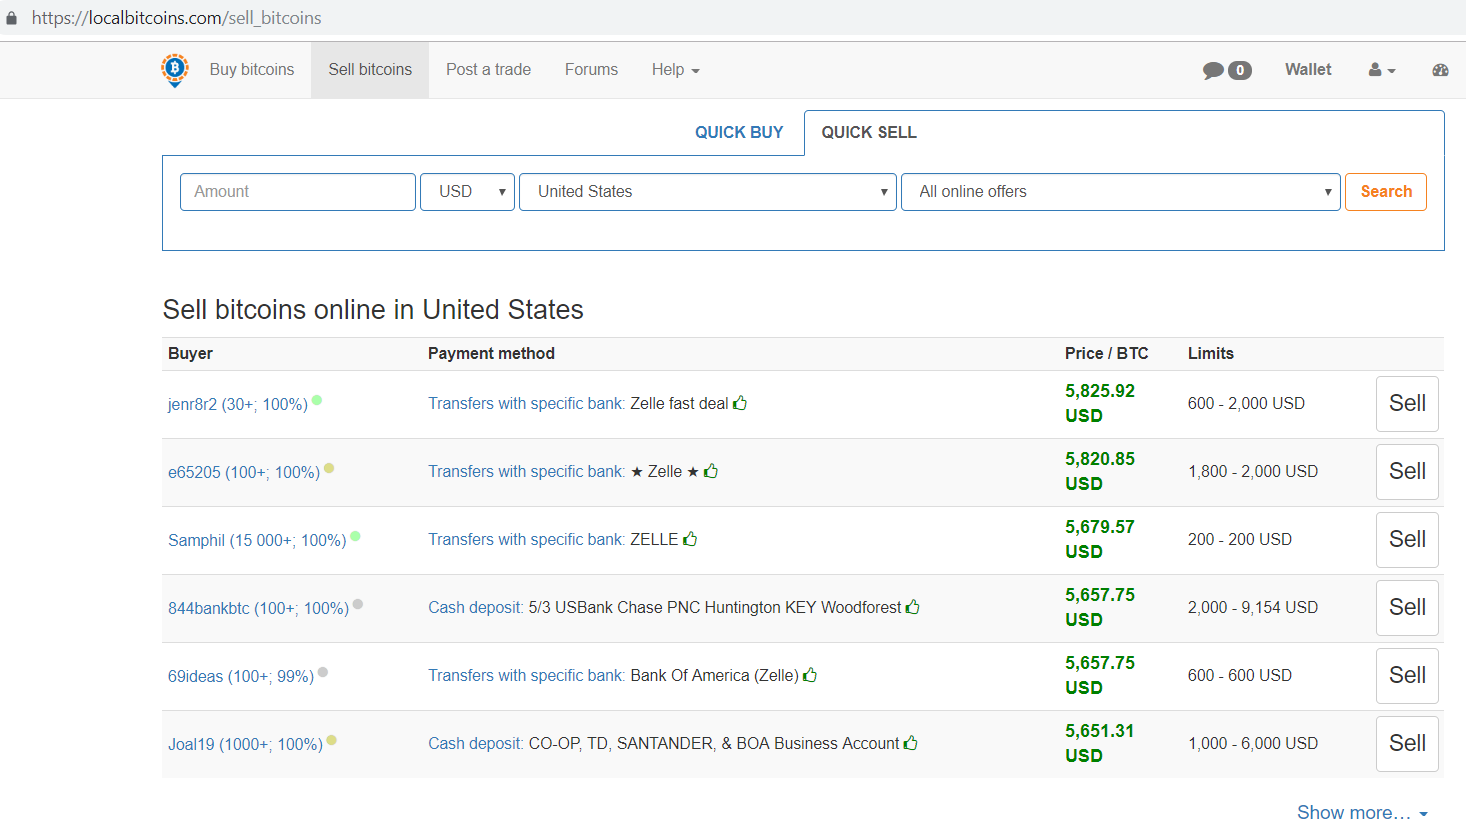Click thumbs-up icon on 844bankbtc cash deposit row

pyautogui.click(x=913, y=607)
